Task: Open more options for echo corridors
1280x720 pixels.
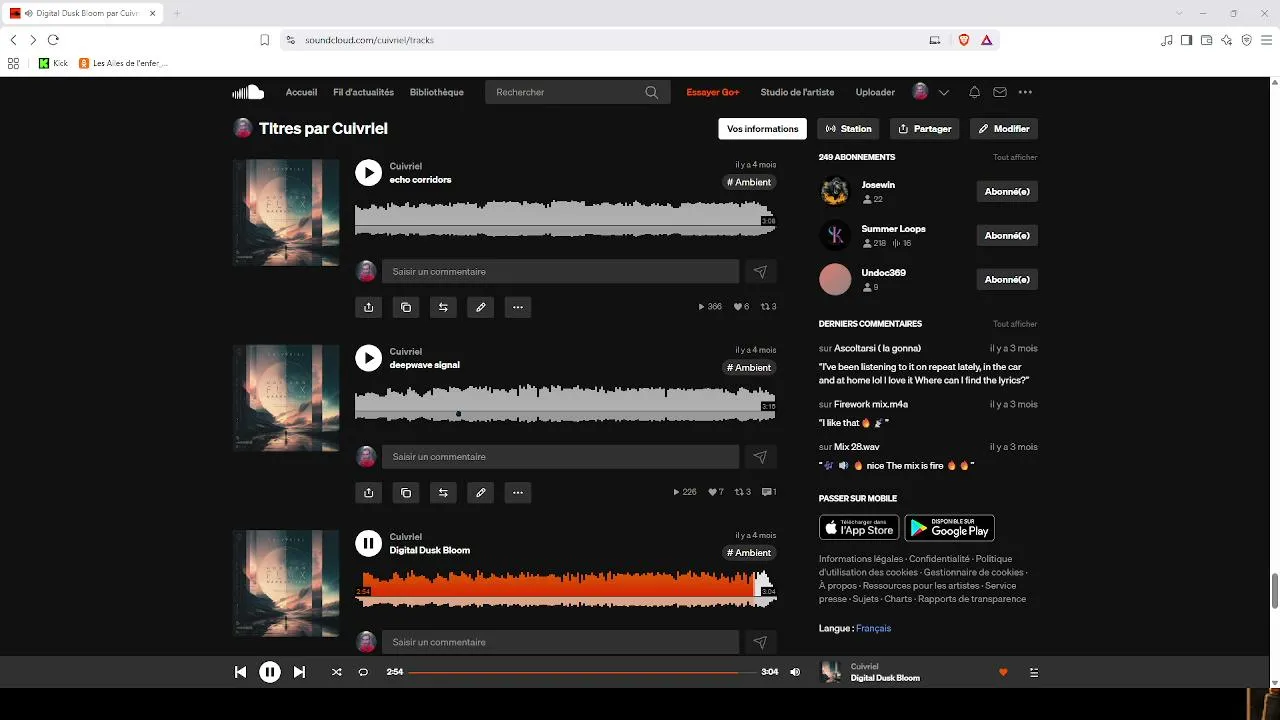Action: (x=518, y=307)
